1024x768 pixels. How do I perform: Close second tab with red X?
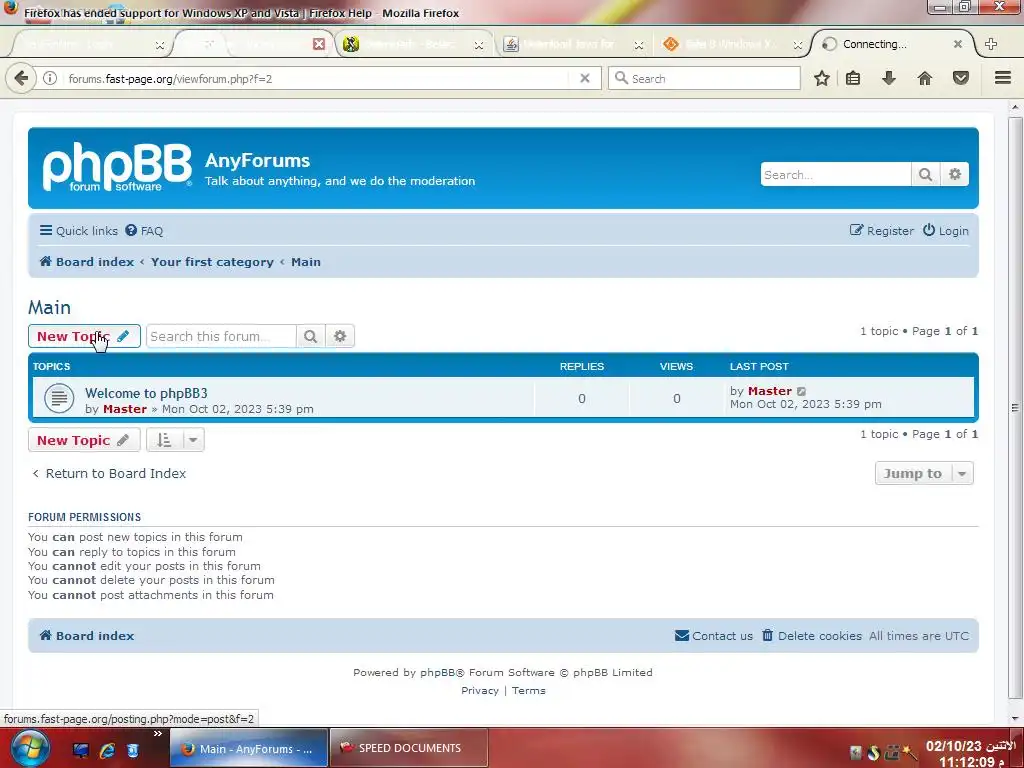pyautogui.click(x=319, y=44)
